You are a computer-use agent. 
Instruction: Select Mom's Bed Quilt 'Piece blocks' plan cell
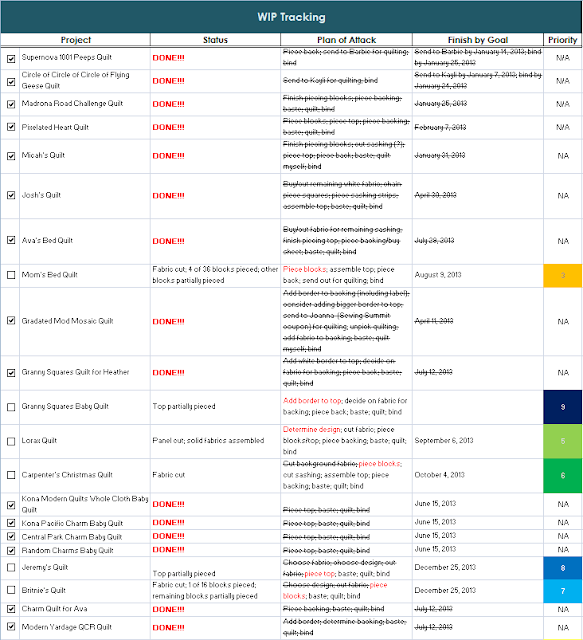point(346,275)
